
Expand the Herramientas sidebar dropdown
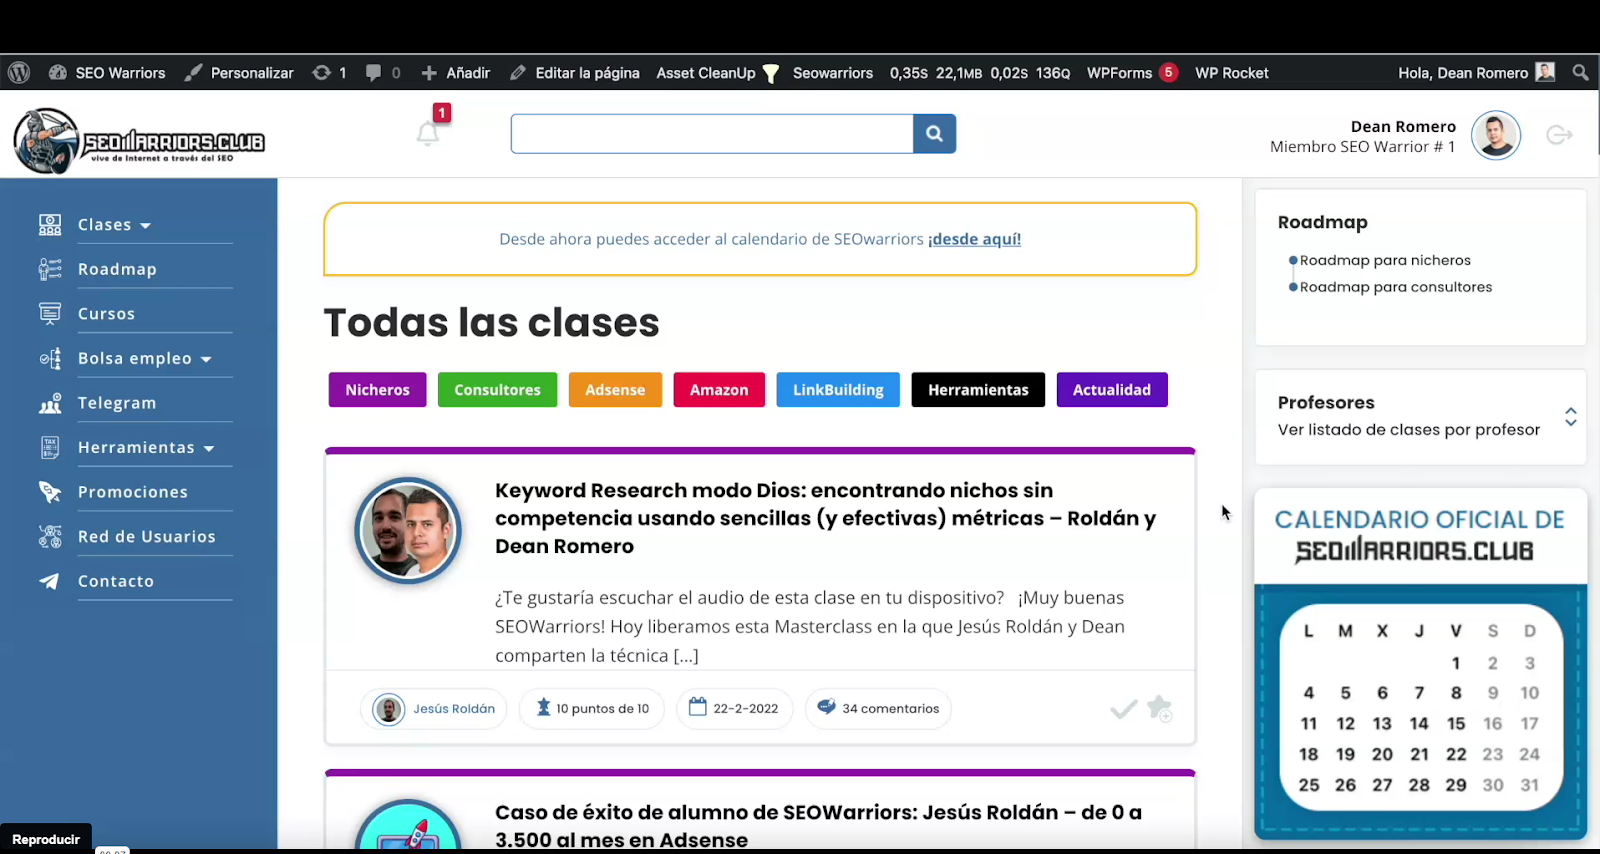(146, 448)
